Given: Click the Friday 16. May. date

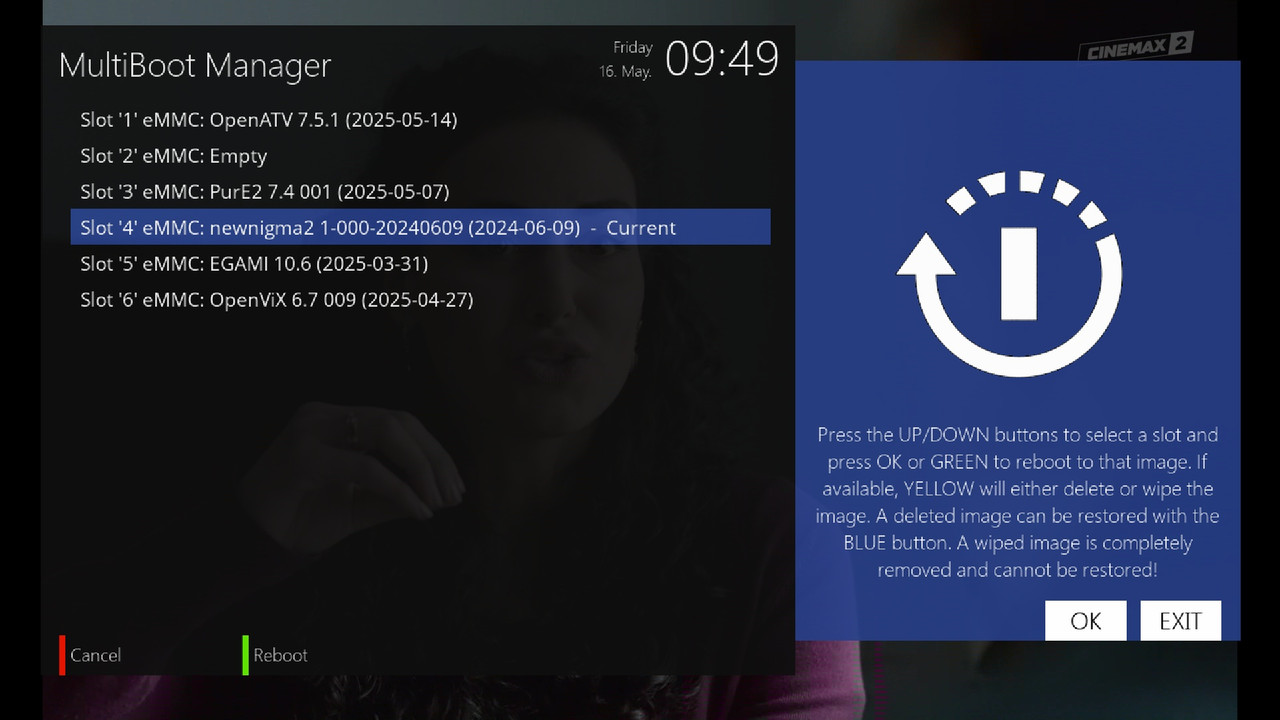Looking at the screenshot, I should (x=626, y=60).
